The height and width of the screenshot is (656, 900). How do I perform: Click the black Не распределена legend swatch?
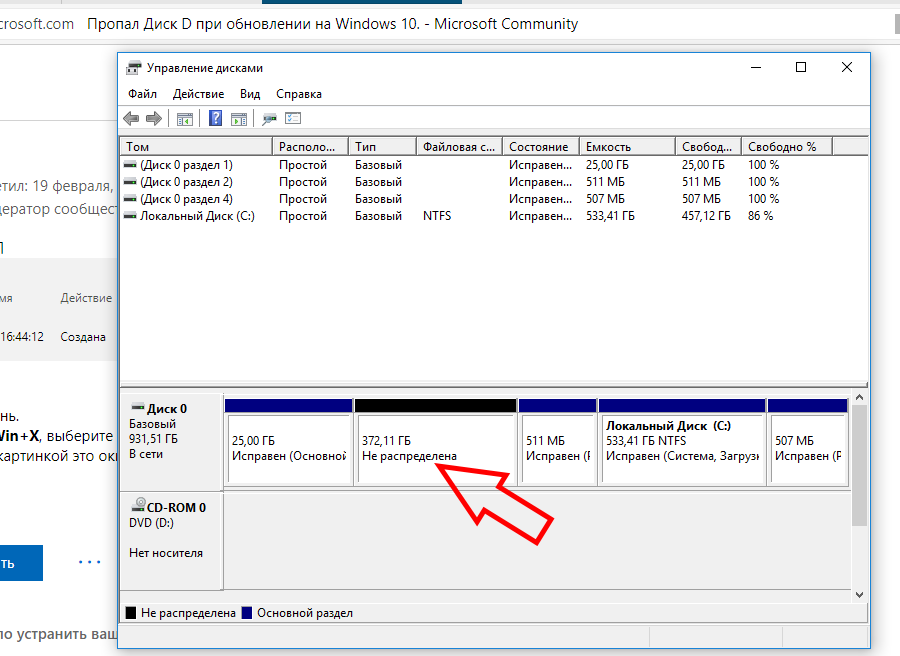[x=131, y=613]
